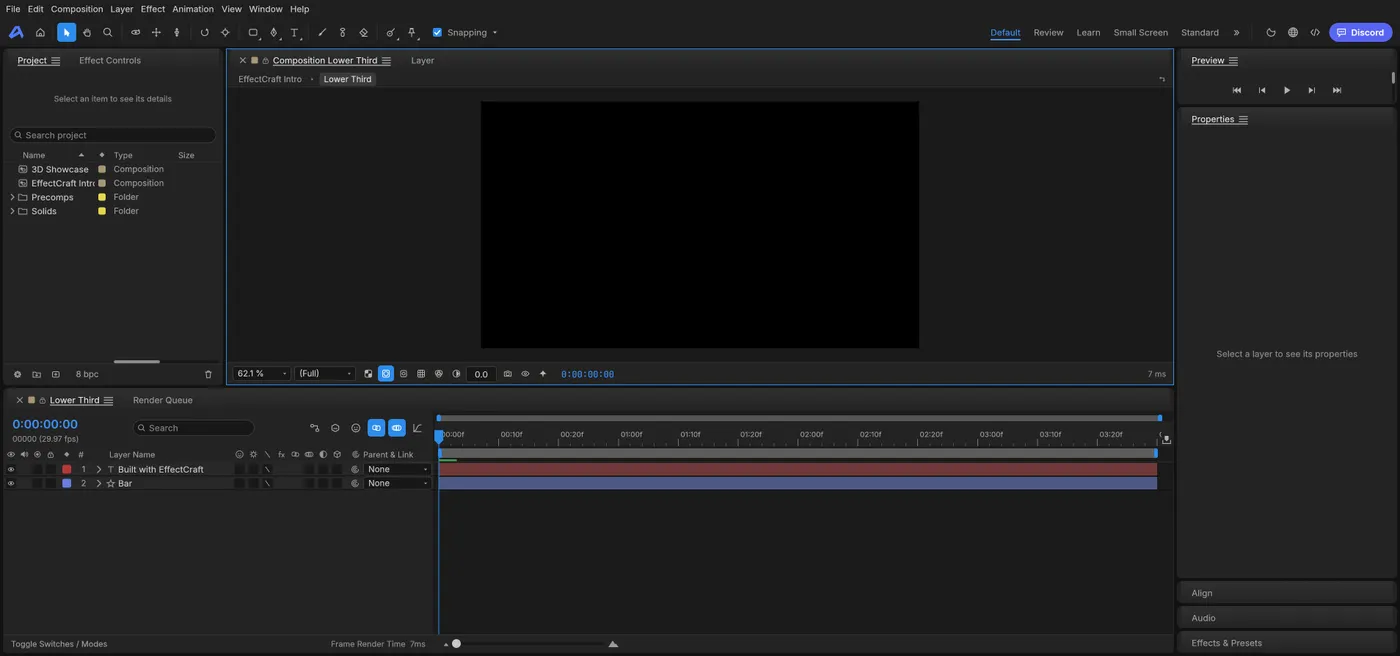Image resolution: width=1400 pixels, height=656 pixels.
Task: Click the Properties panel menu icon
Action: pos(1243,119)
